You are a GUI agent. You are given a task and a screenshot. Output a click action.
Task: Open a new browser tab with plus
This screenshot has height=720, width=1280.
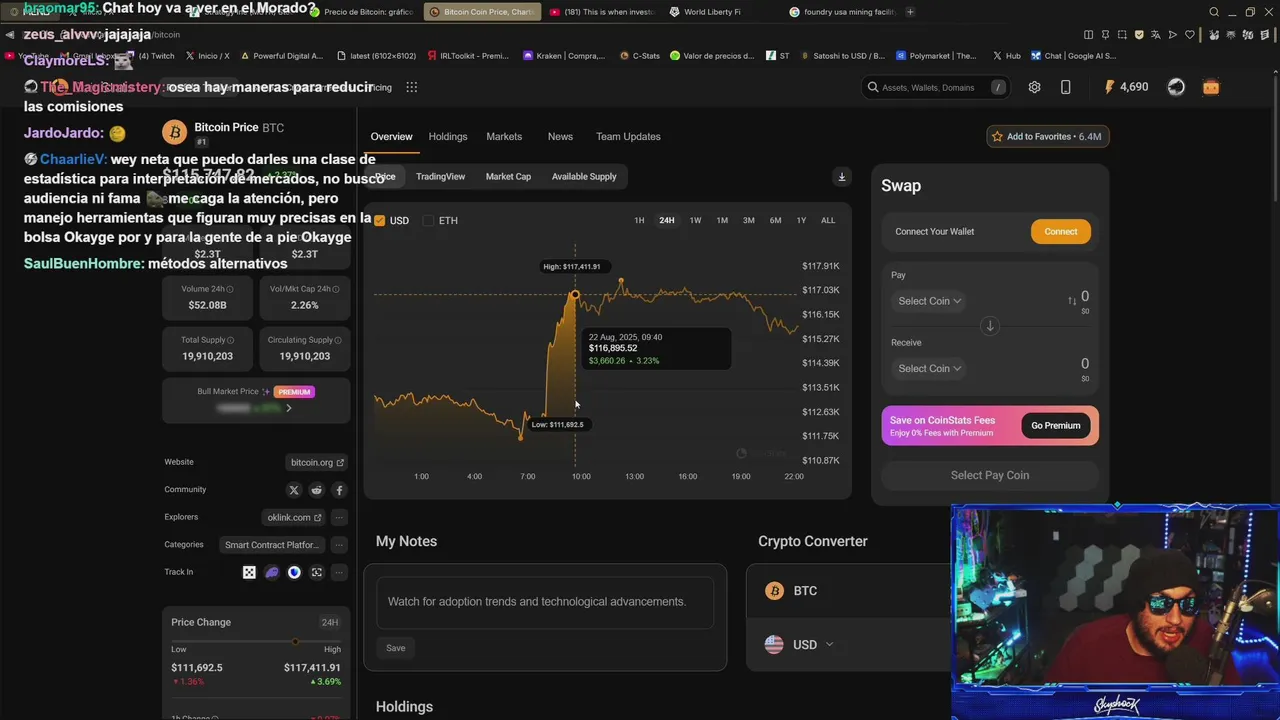click(910, 12)
